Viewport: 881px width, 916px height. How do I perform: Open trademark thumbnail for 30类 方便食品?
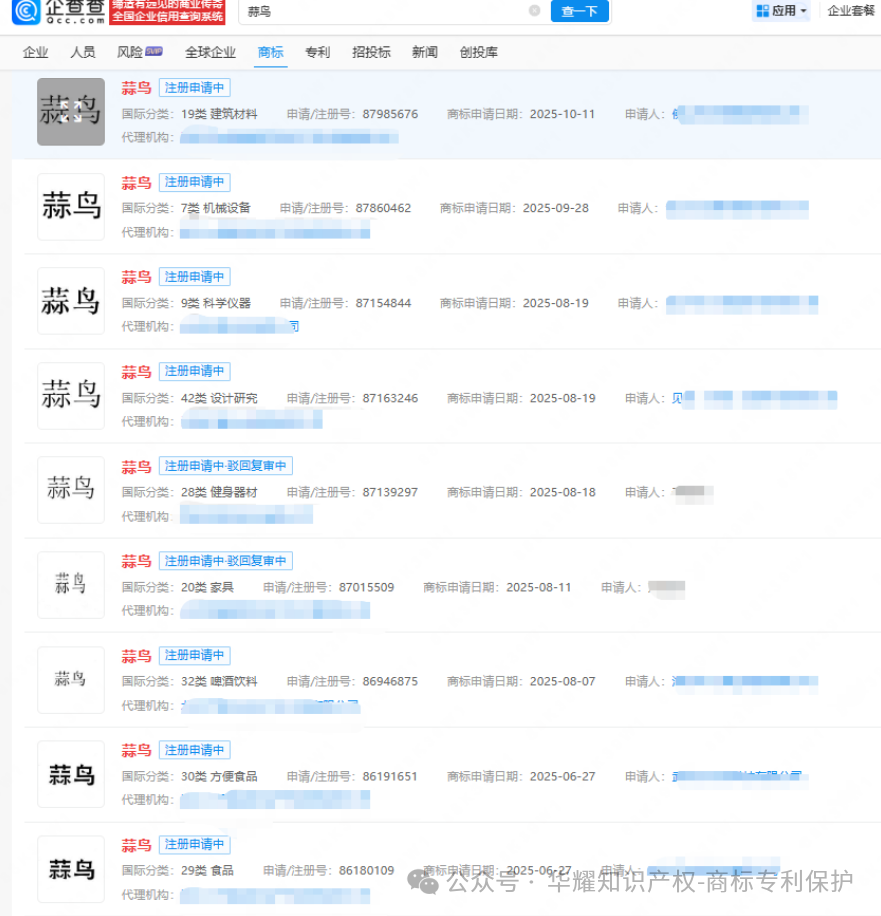click(x=71, y=774)
